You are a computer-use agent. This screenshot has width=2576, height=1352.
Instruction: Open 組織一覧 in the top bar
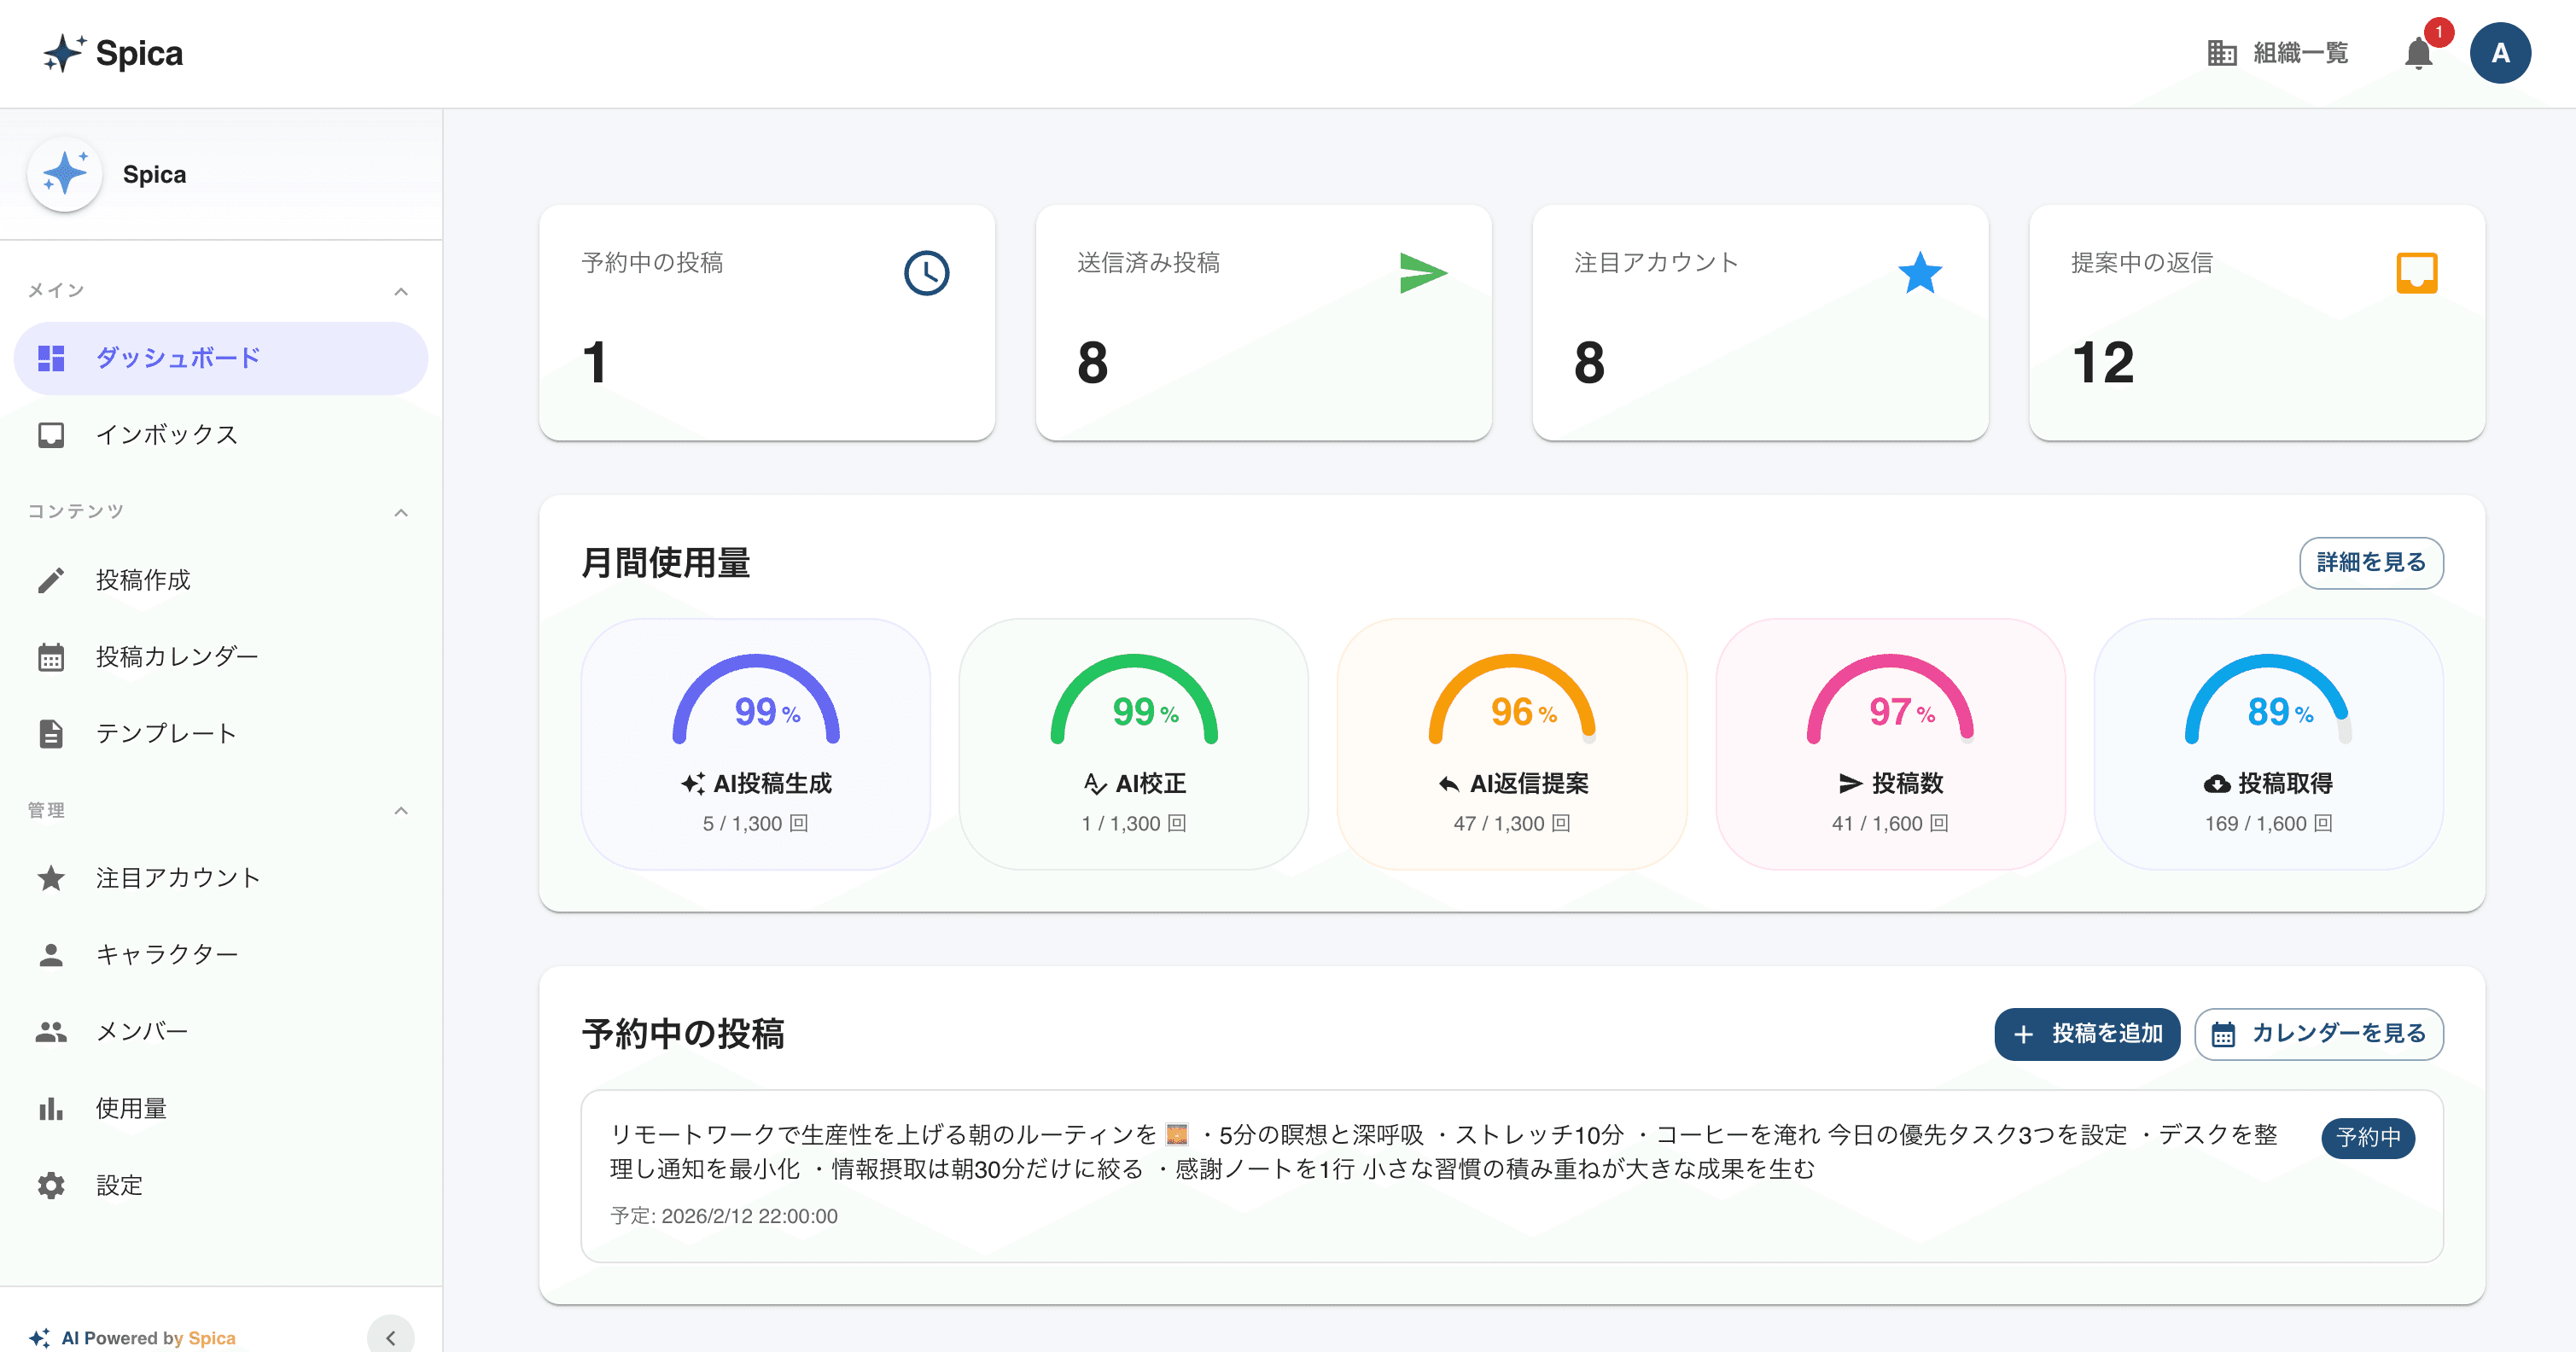(x=2277, y=53)
